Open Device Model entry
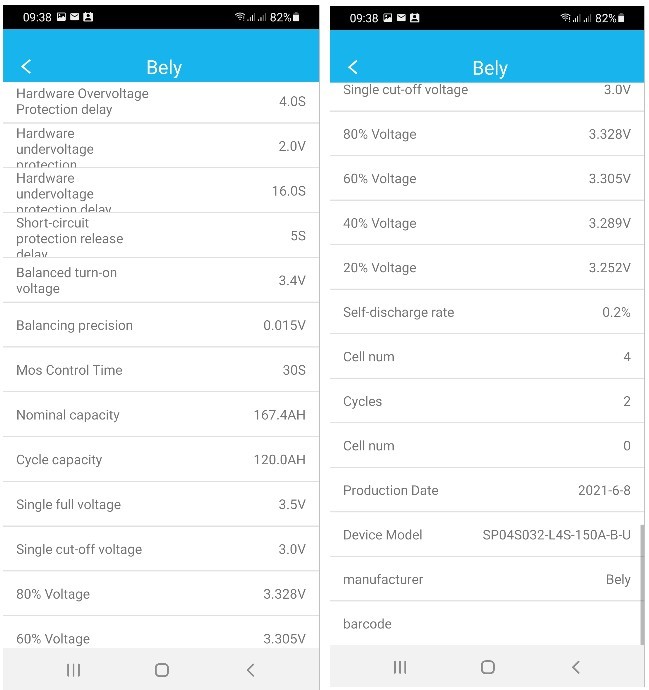Viewport: 649px width, 690px height. 487,535
